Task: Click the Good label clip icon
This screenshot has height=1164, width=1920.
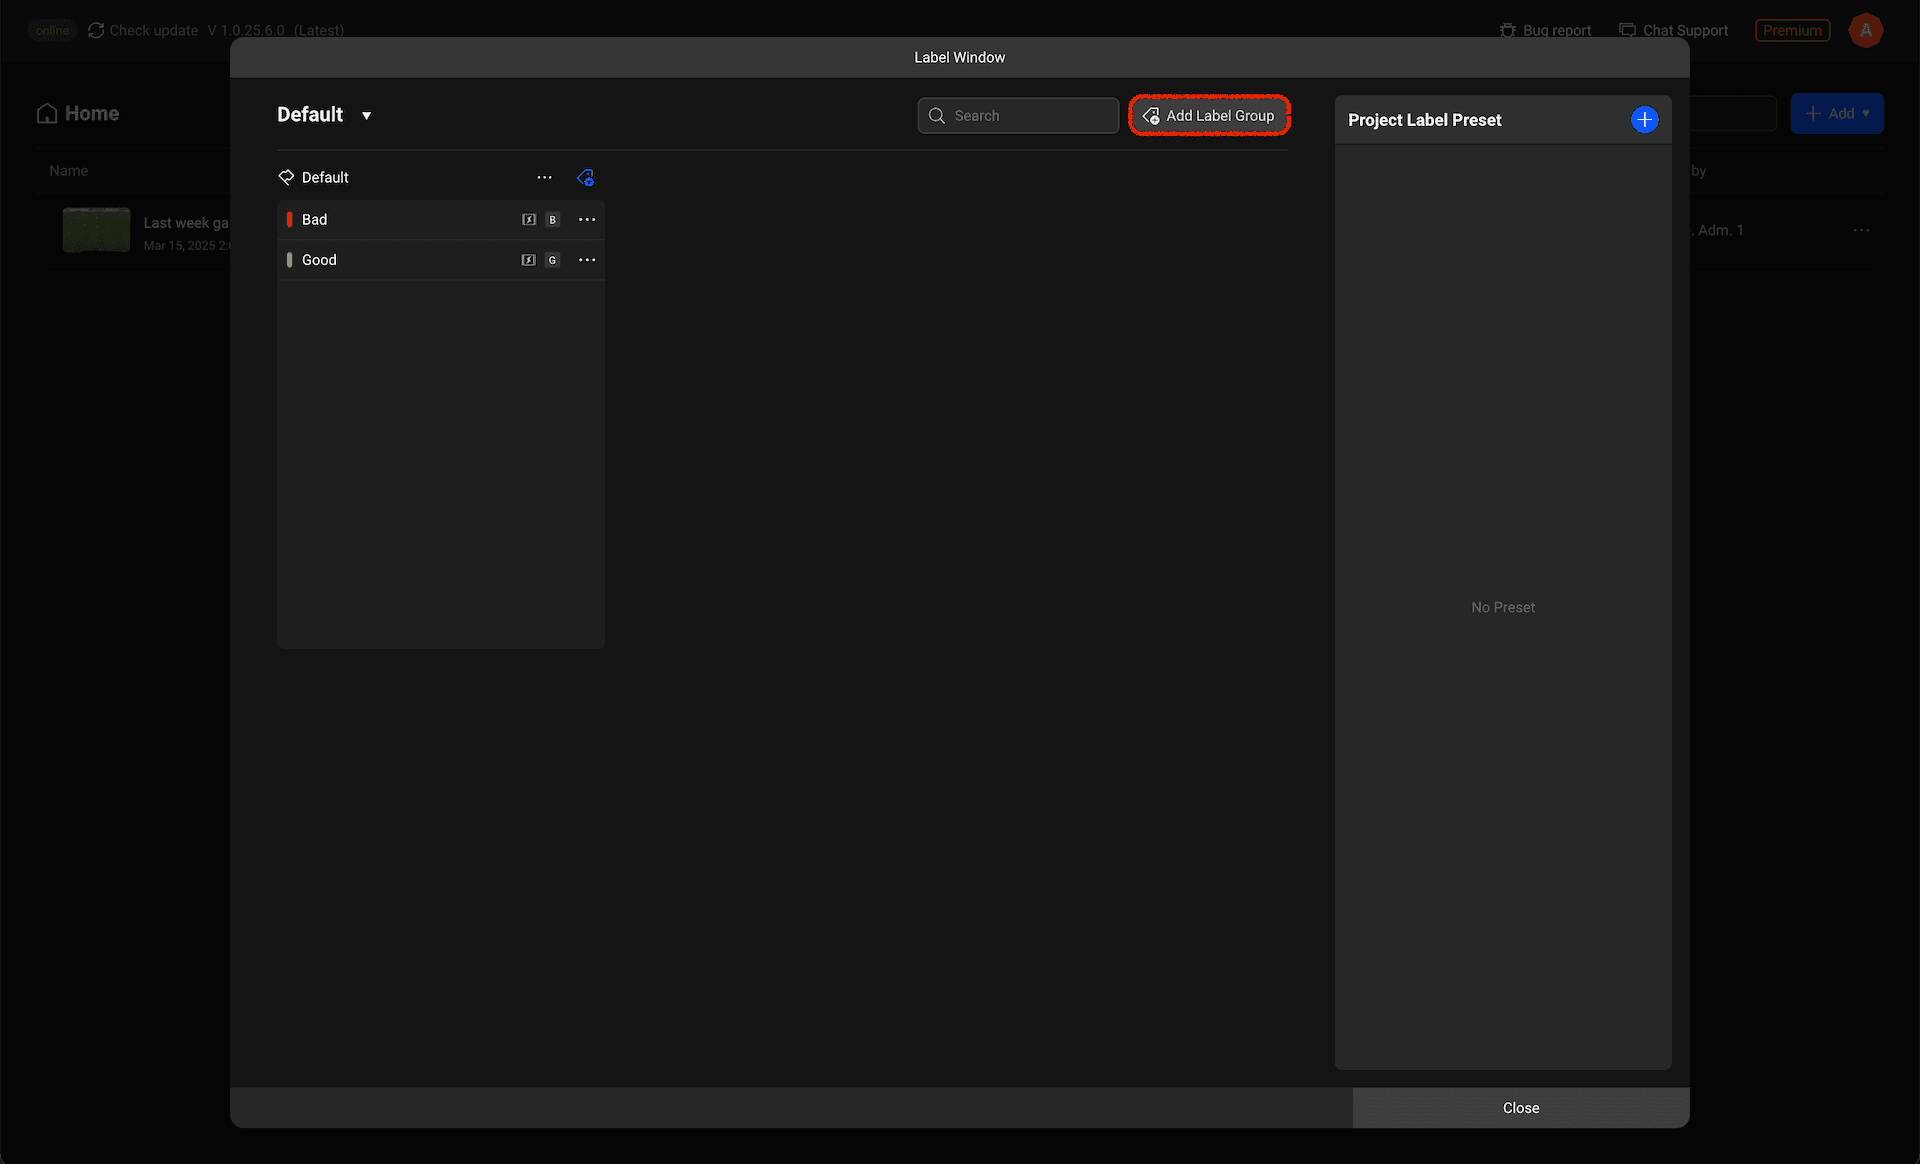Action: click(529, 260)
